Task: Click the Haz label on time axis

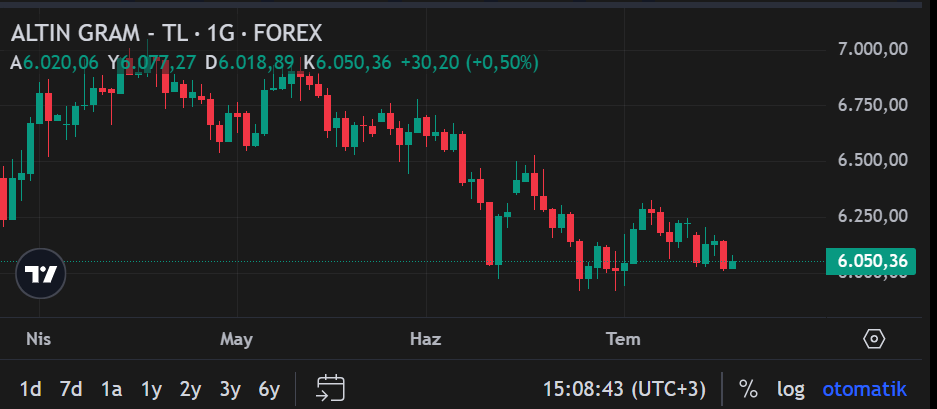Action: coord(425,339)
